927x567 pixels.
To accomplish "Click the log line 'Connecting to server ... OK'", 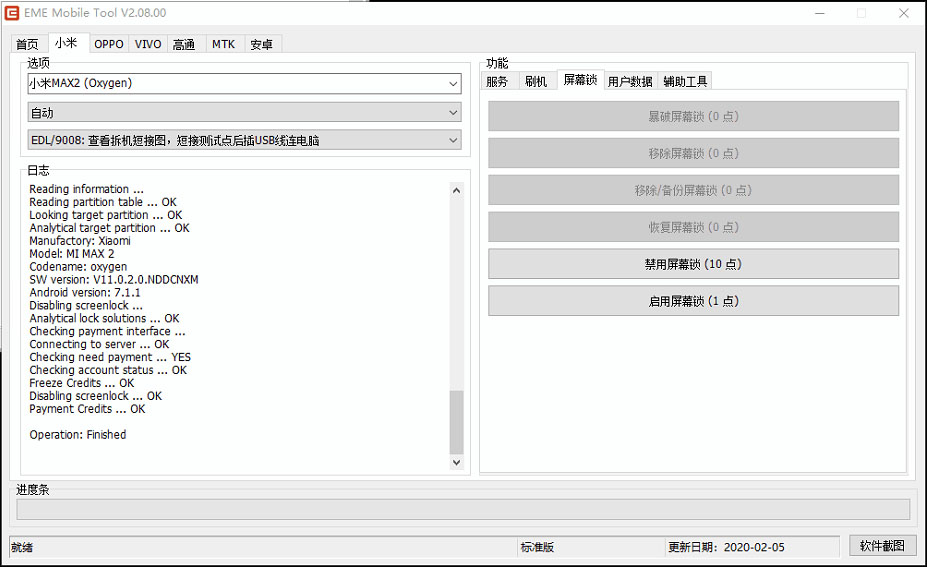I will pos(99,344).
